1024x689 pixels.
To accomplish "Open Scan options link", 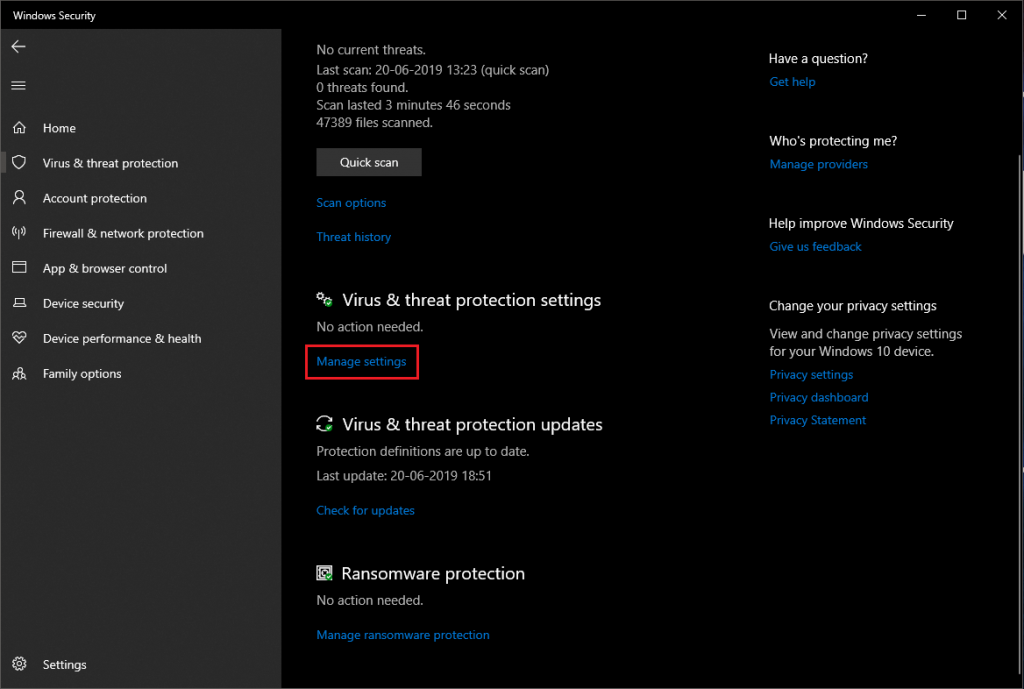I will tap(351, 202).
